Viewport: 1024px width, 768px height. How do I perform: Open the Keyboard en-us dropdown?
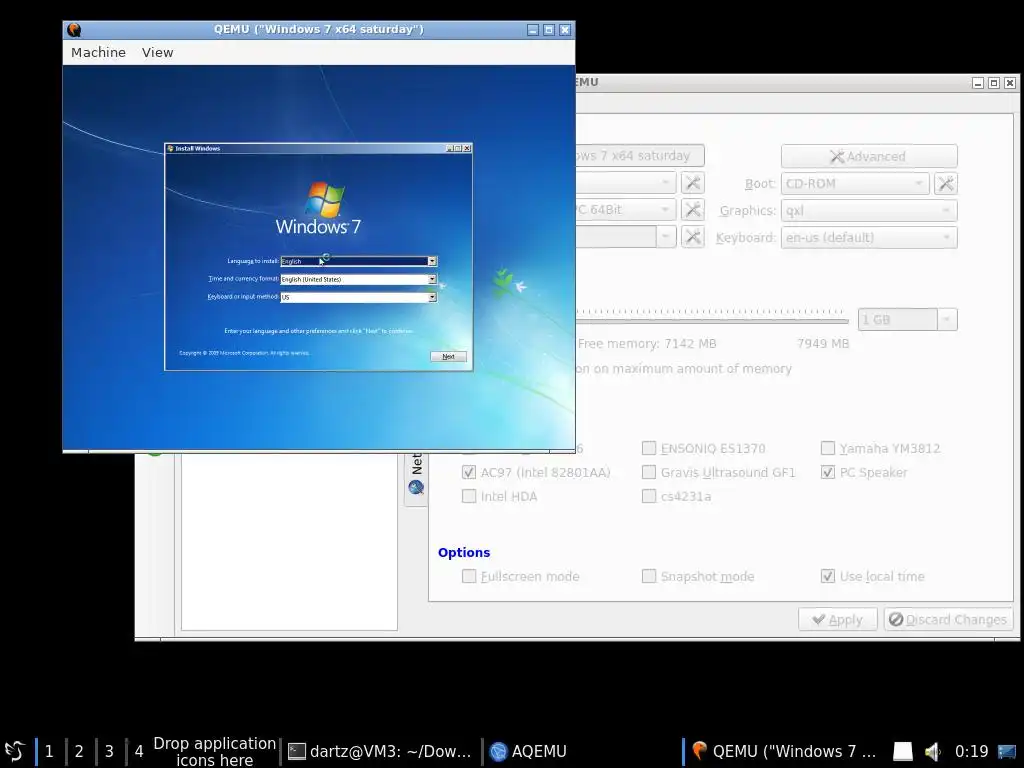click(869, 237)
